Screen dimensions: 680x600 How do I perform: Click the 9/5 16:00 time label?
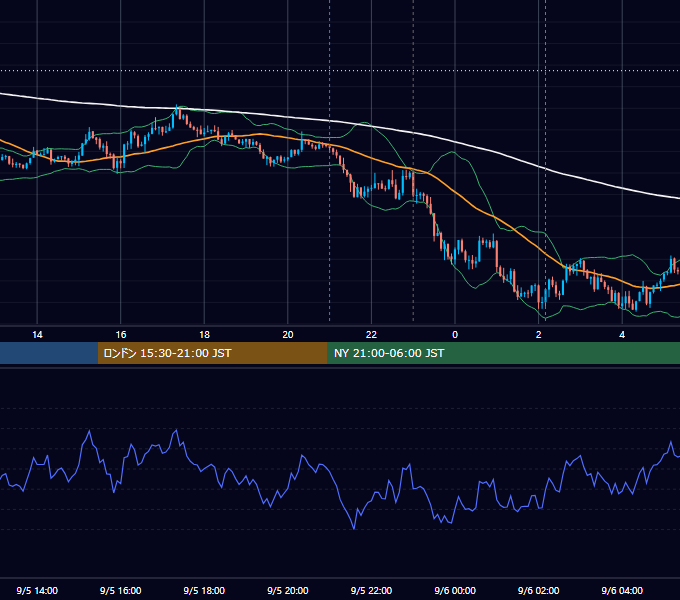[121, 590]
